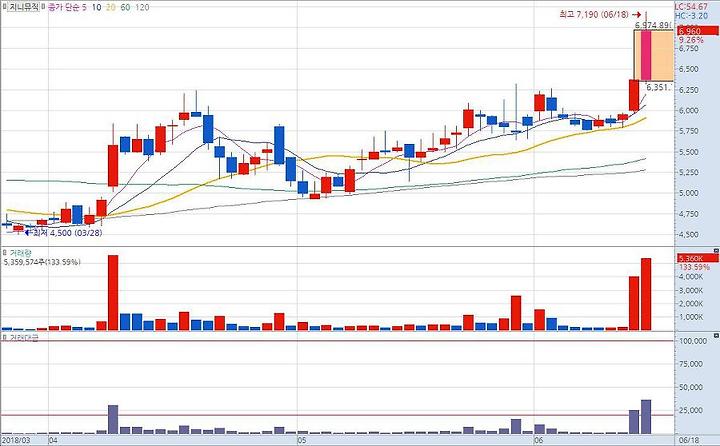Select the 20-day moving average label
720x446 pixels.
(111, 7)
